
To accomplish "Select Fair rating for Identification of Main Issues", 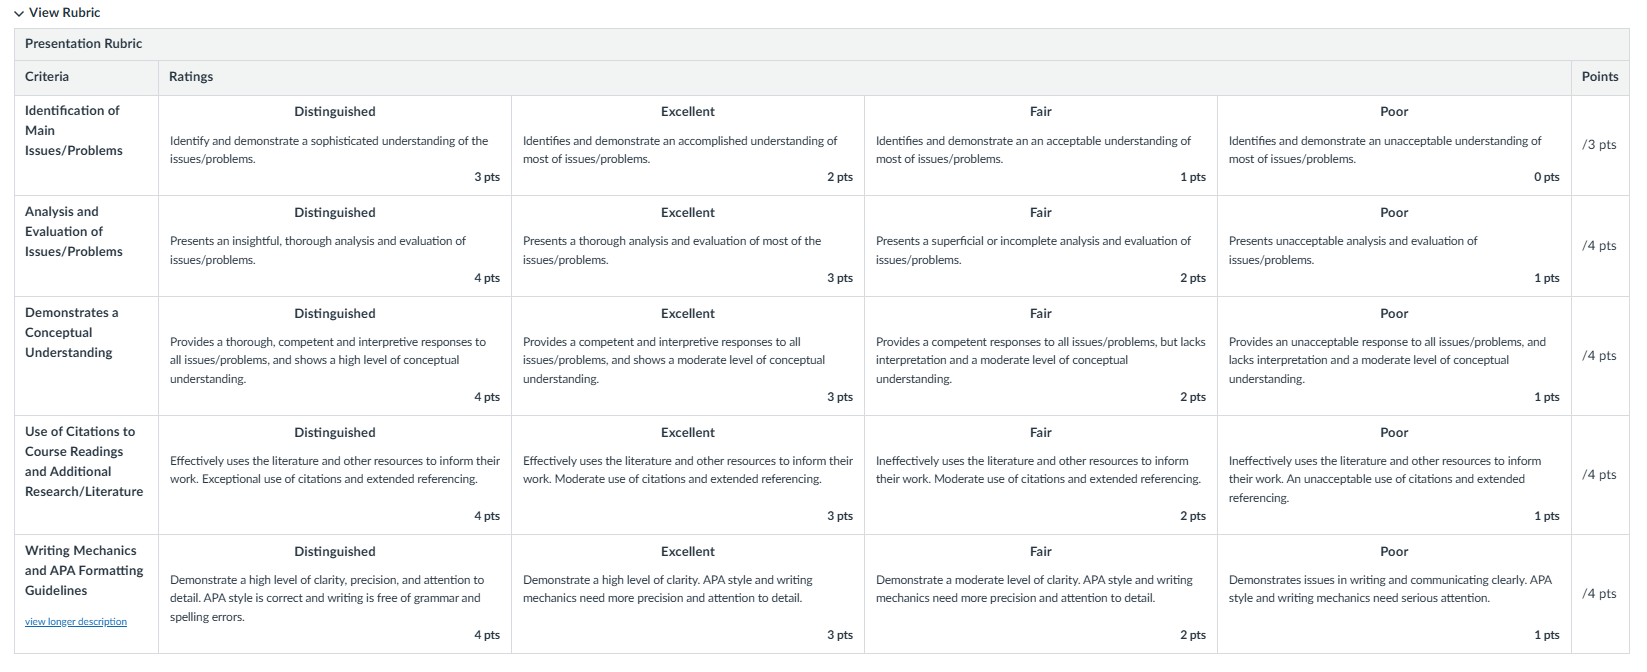I will point(1041,145).
